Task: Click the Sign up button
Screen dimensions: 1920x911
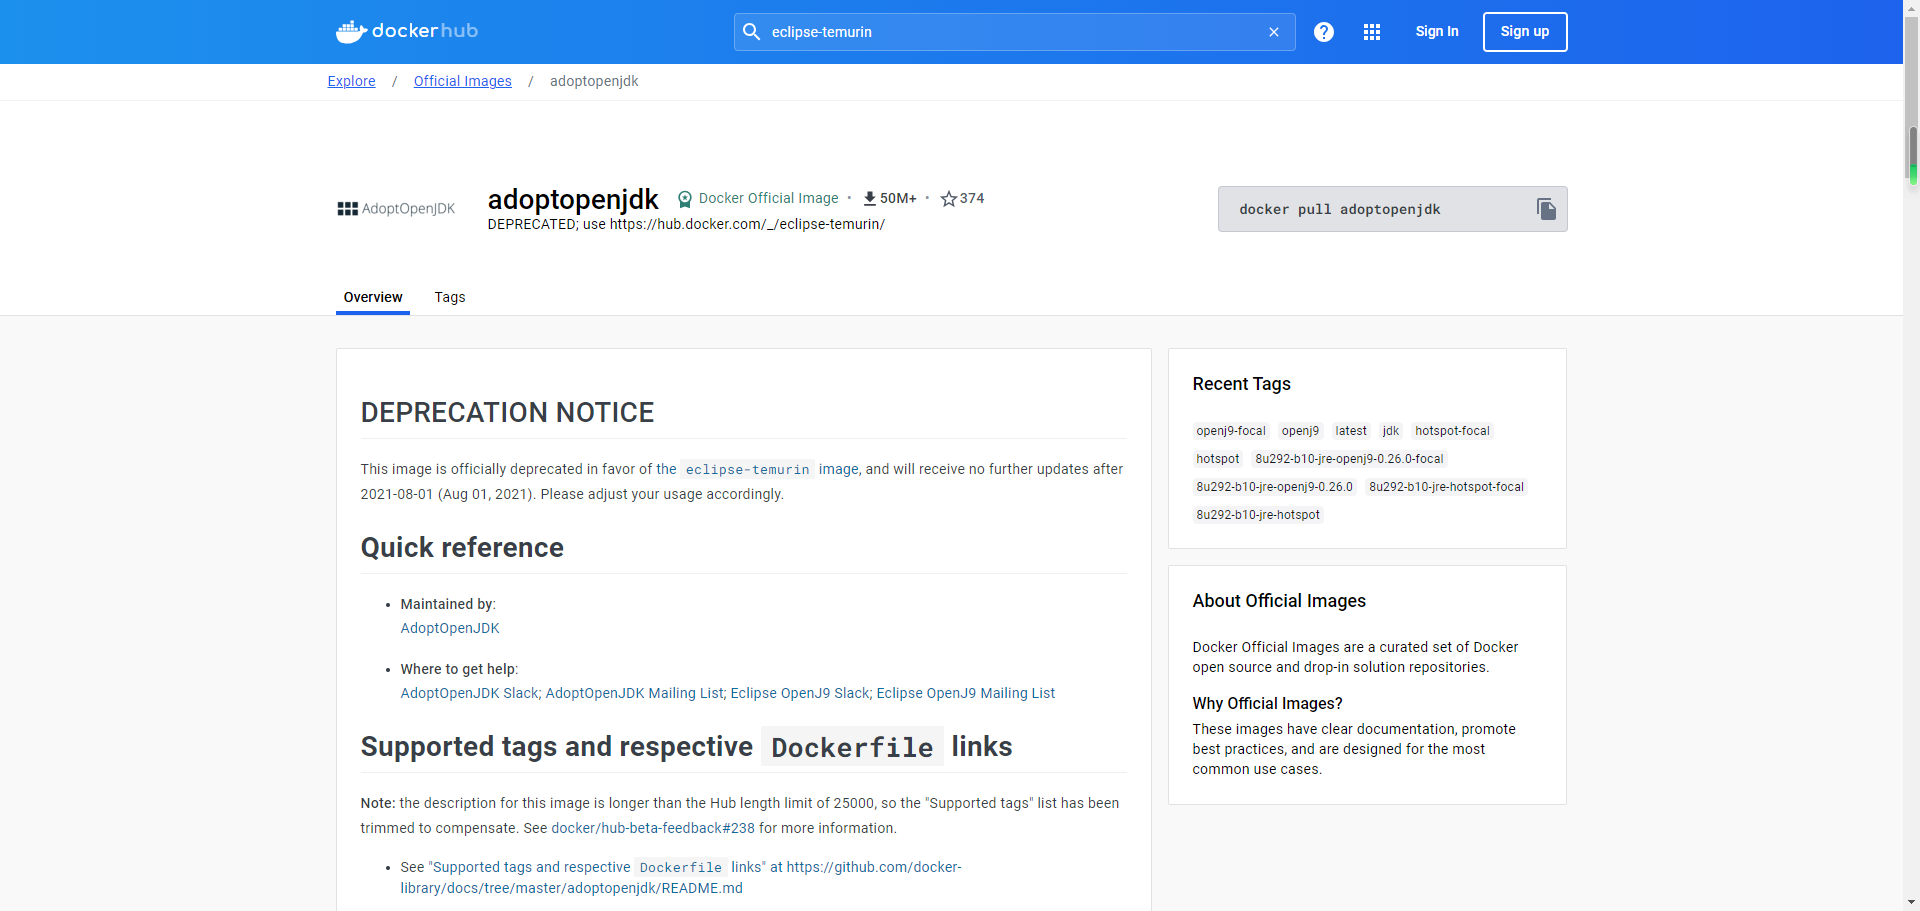Action: click(1525, 32)
